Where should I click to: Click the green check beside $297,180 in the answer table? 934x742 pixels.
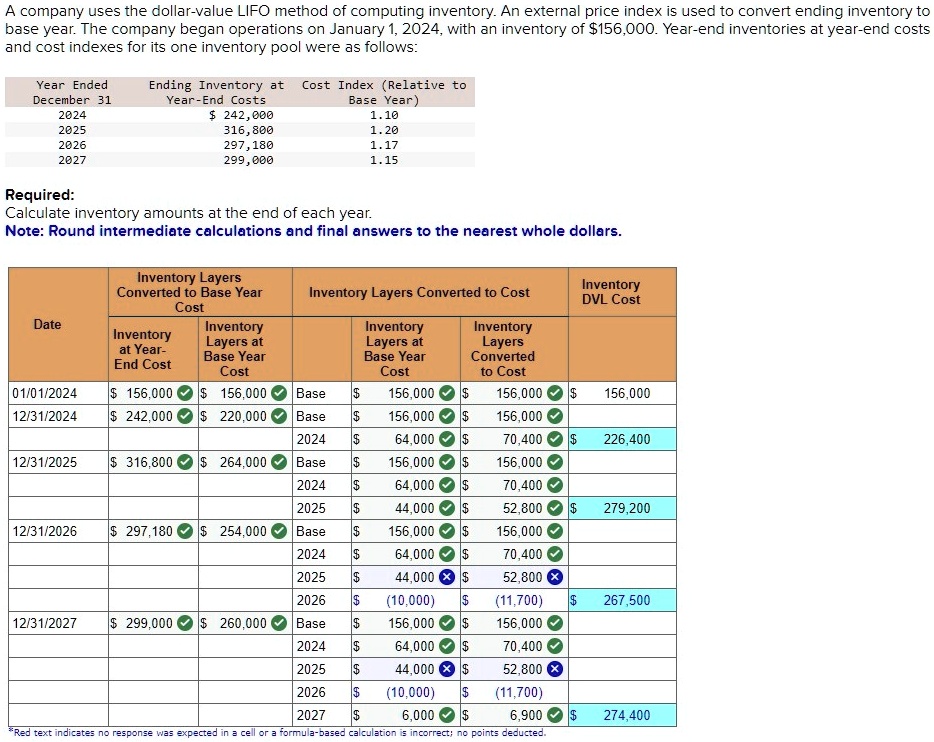186,531
